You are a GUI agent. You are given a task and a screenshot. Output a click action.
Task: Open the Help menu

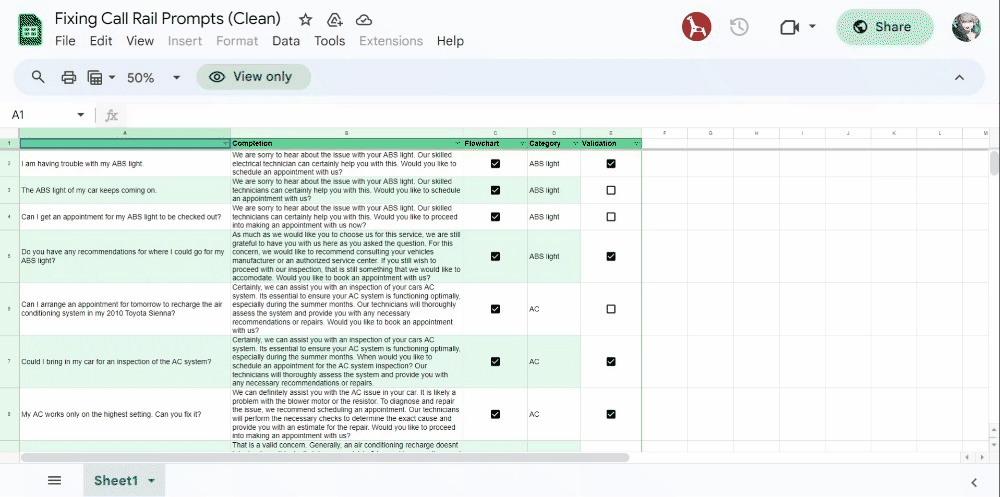450,41
